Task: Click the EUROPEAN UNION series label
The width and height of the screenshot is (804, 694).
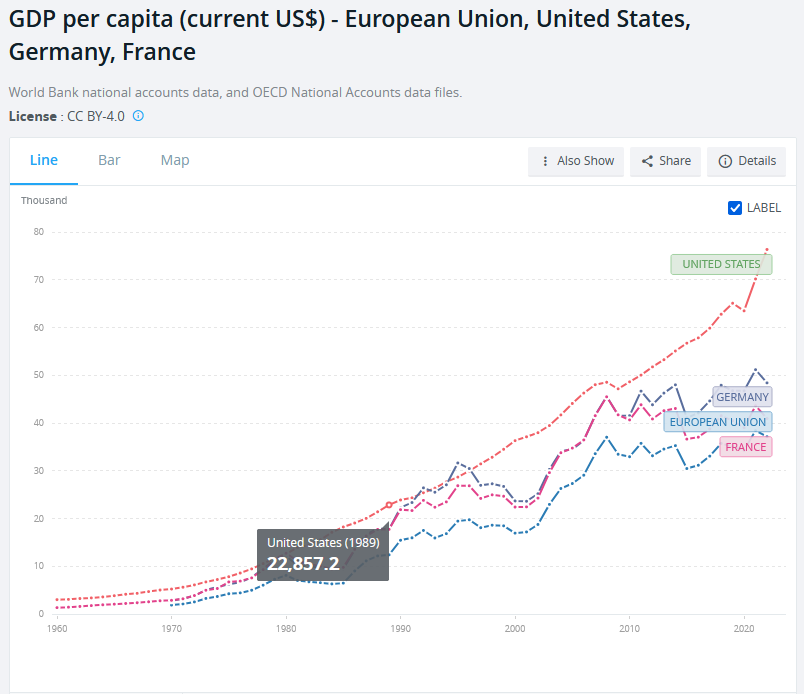Action: click(x=717, y=422)
